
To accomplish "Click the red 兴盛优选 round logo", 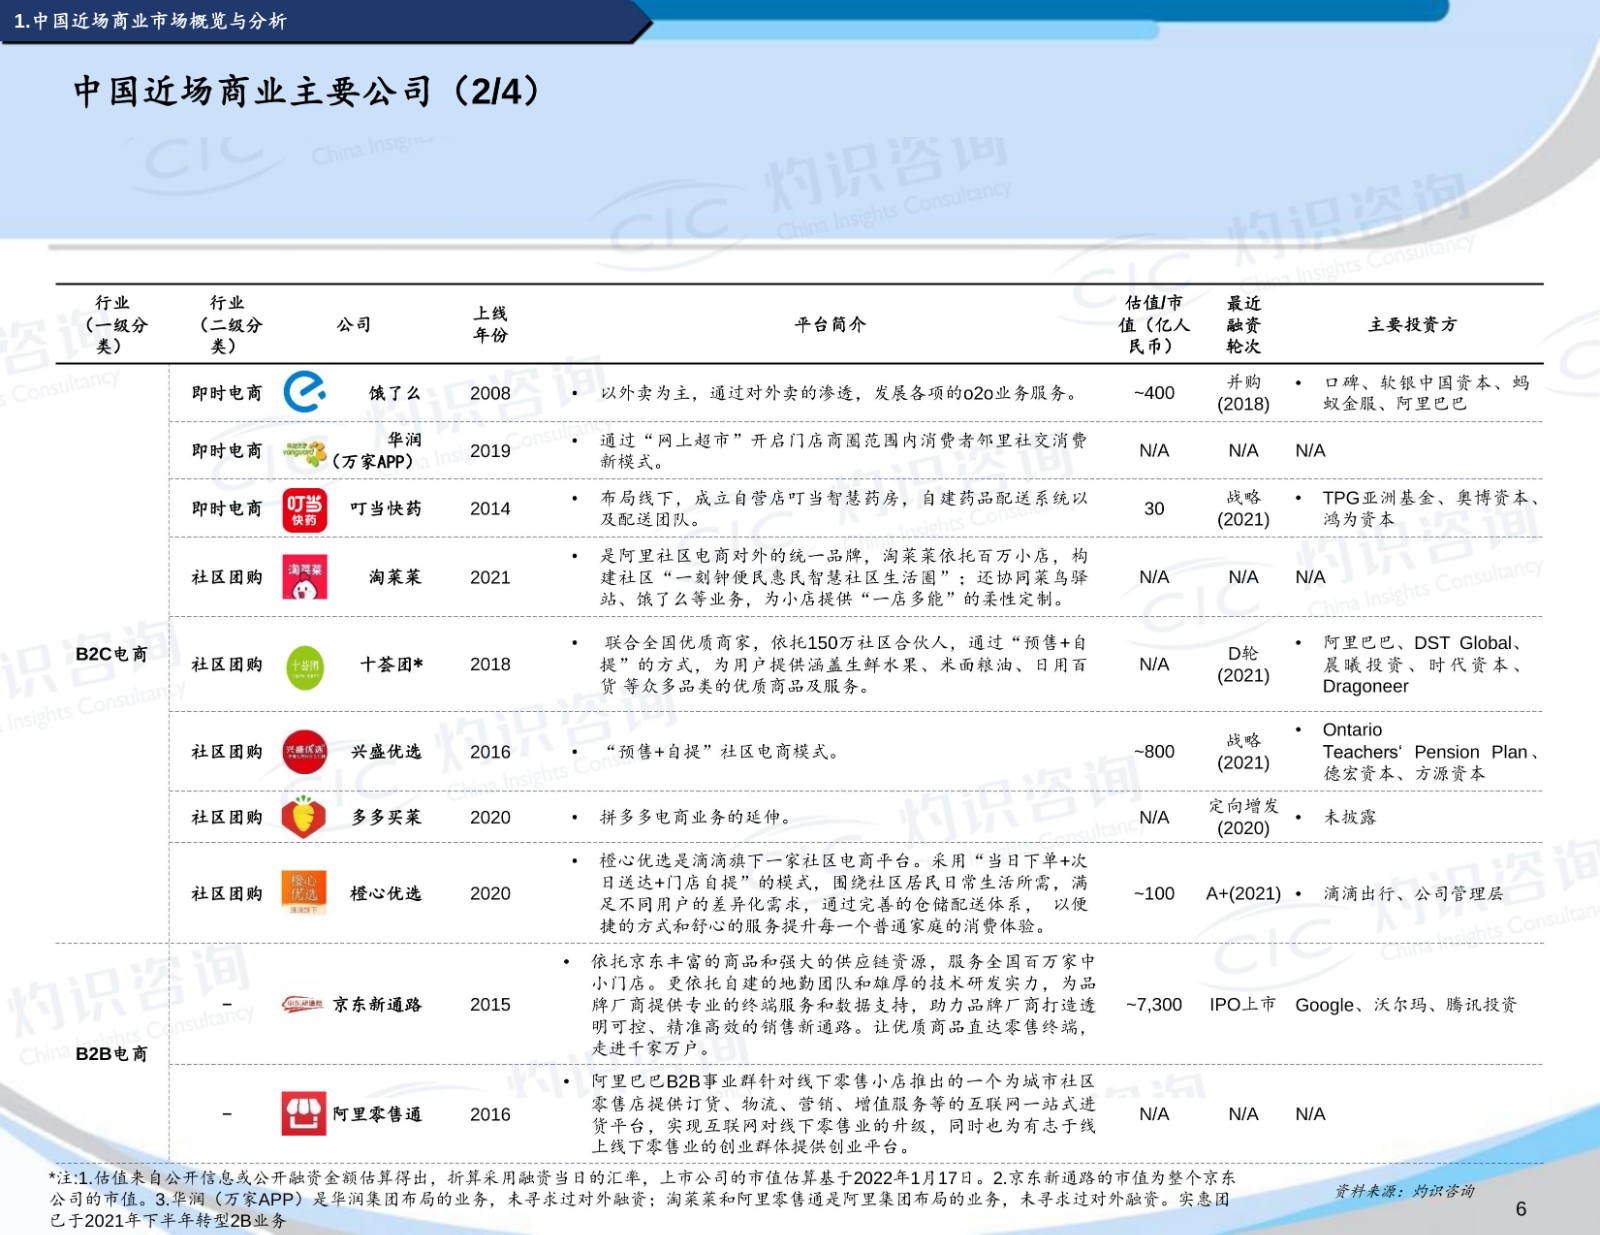I will (x=304, y=751).
